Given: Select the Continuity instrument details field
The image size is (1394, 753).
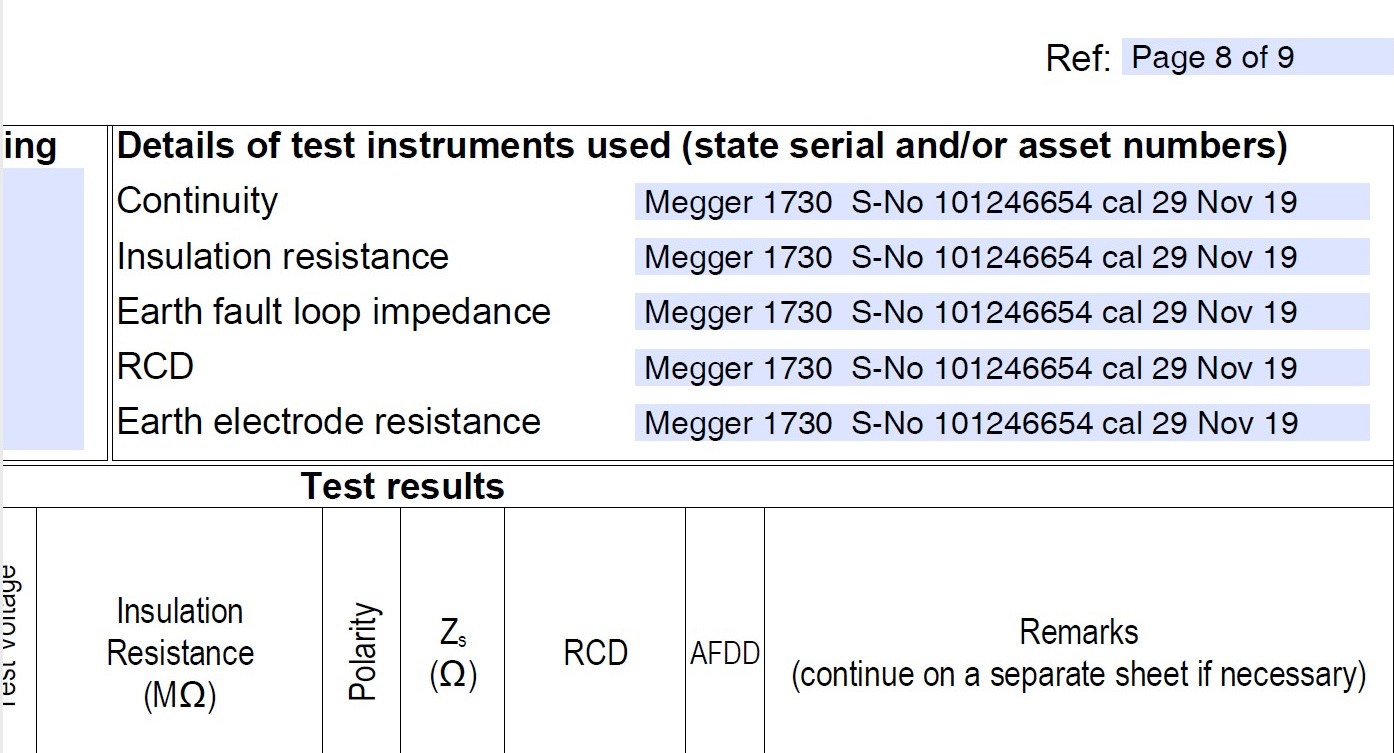Looking at the screenshot, I should coord(1002,202).
